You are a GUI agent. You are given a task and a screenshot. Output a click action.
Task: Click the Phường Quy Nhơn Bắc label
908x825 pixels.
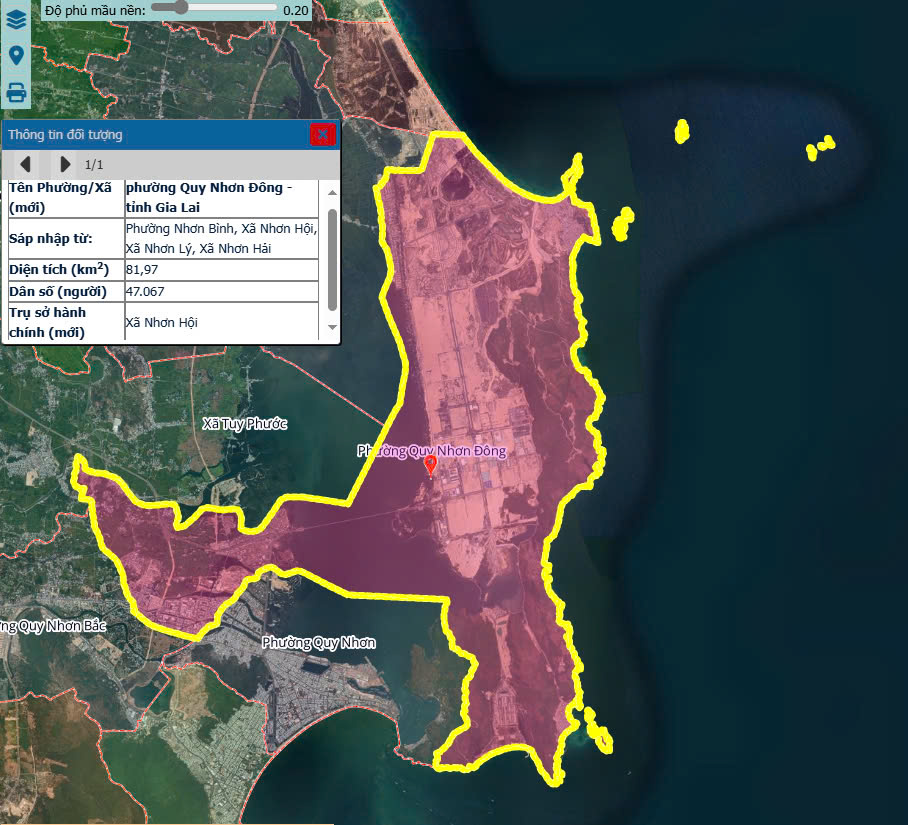point(50,626)
